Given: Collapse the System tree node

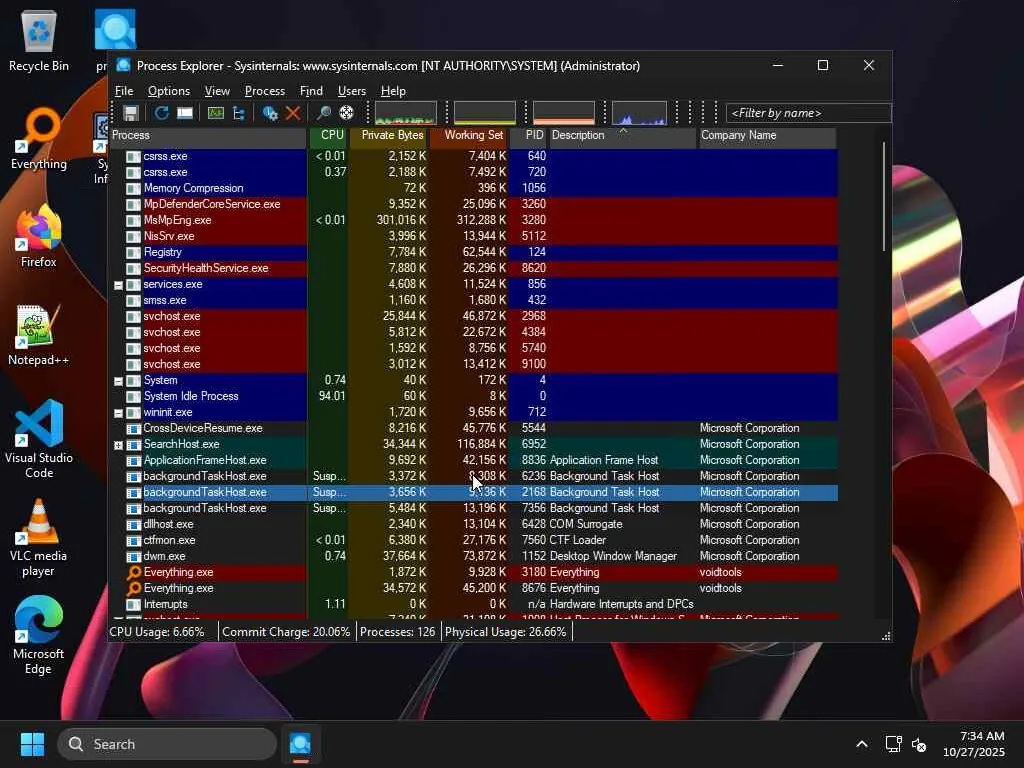Looking at the screenshot, I should (x=118, y=381).
